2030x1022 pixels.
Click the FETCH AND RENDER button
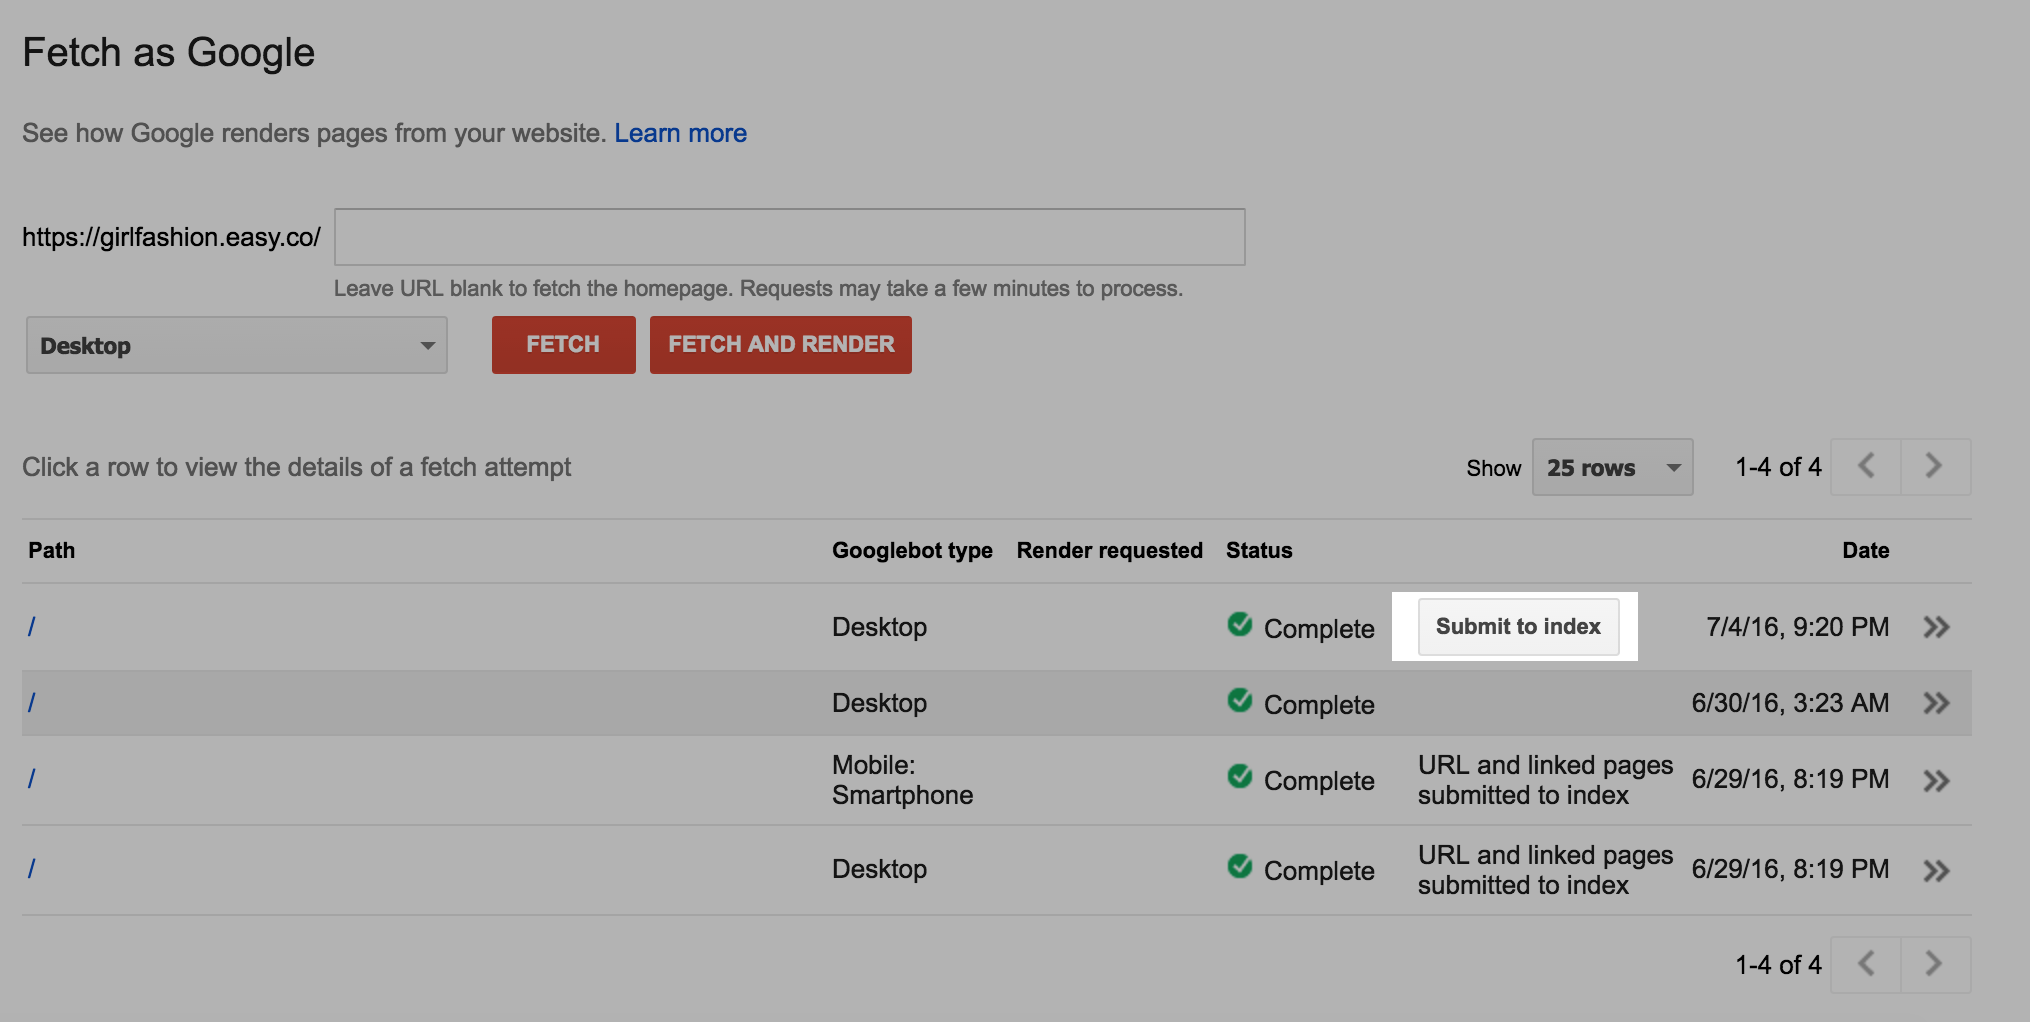click(781, 345)
